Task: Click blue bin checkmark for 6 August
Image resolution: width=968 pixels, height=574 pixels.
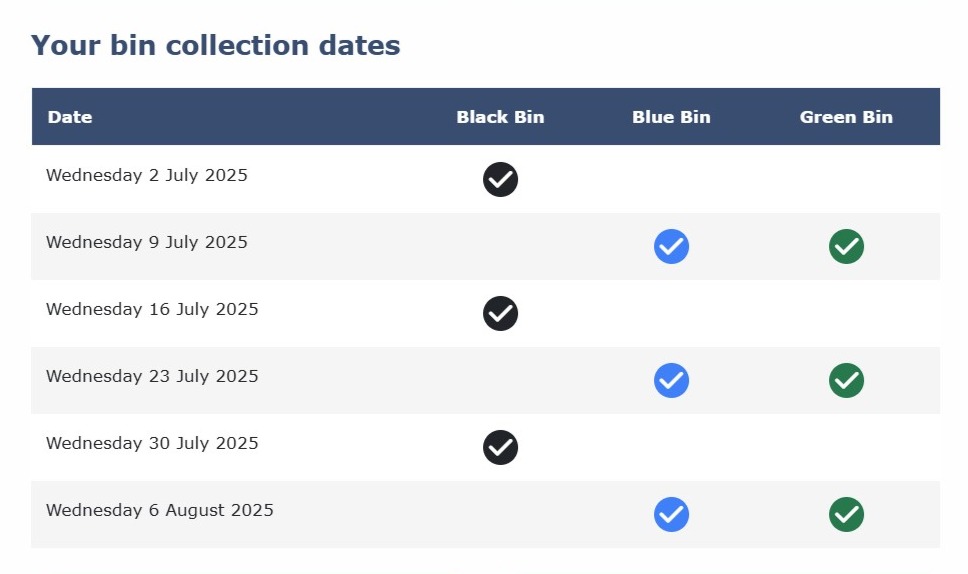Action: [671, 514]
